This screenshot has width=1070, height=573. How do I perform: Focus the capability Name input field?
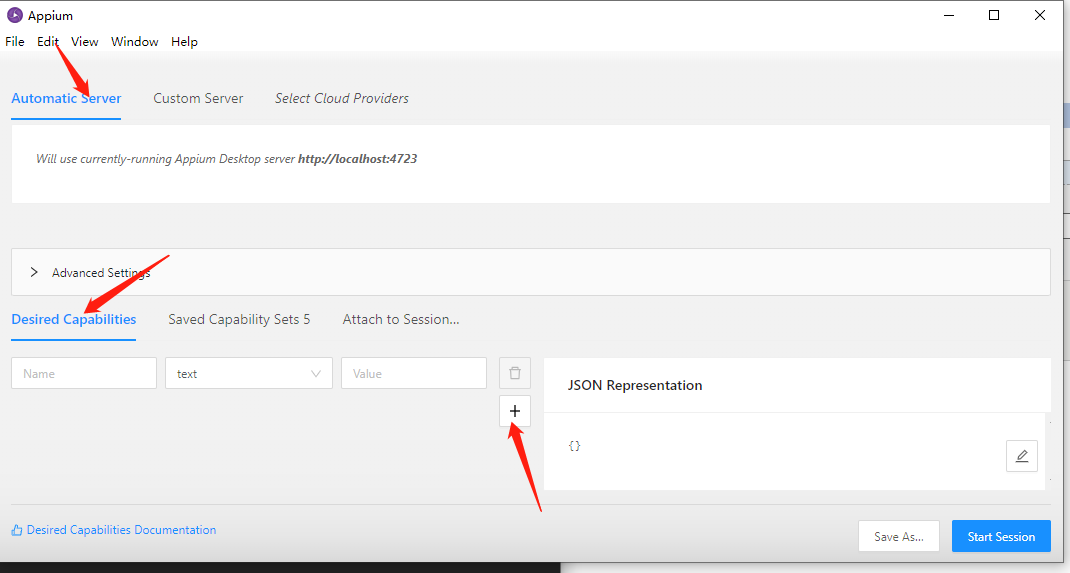84,373
